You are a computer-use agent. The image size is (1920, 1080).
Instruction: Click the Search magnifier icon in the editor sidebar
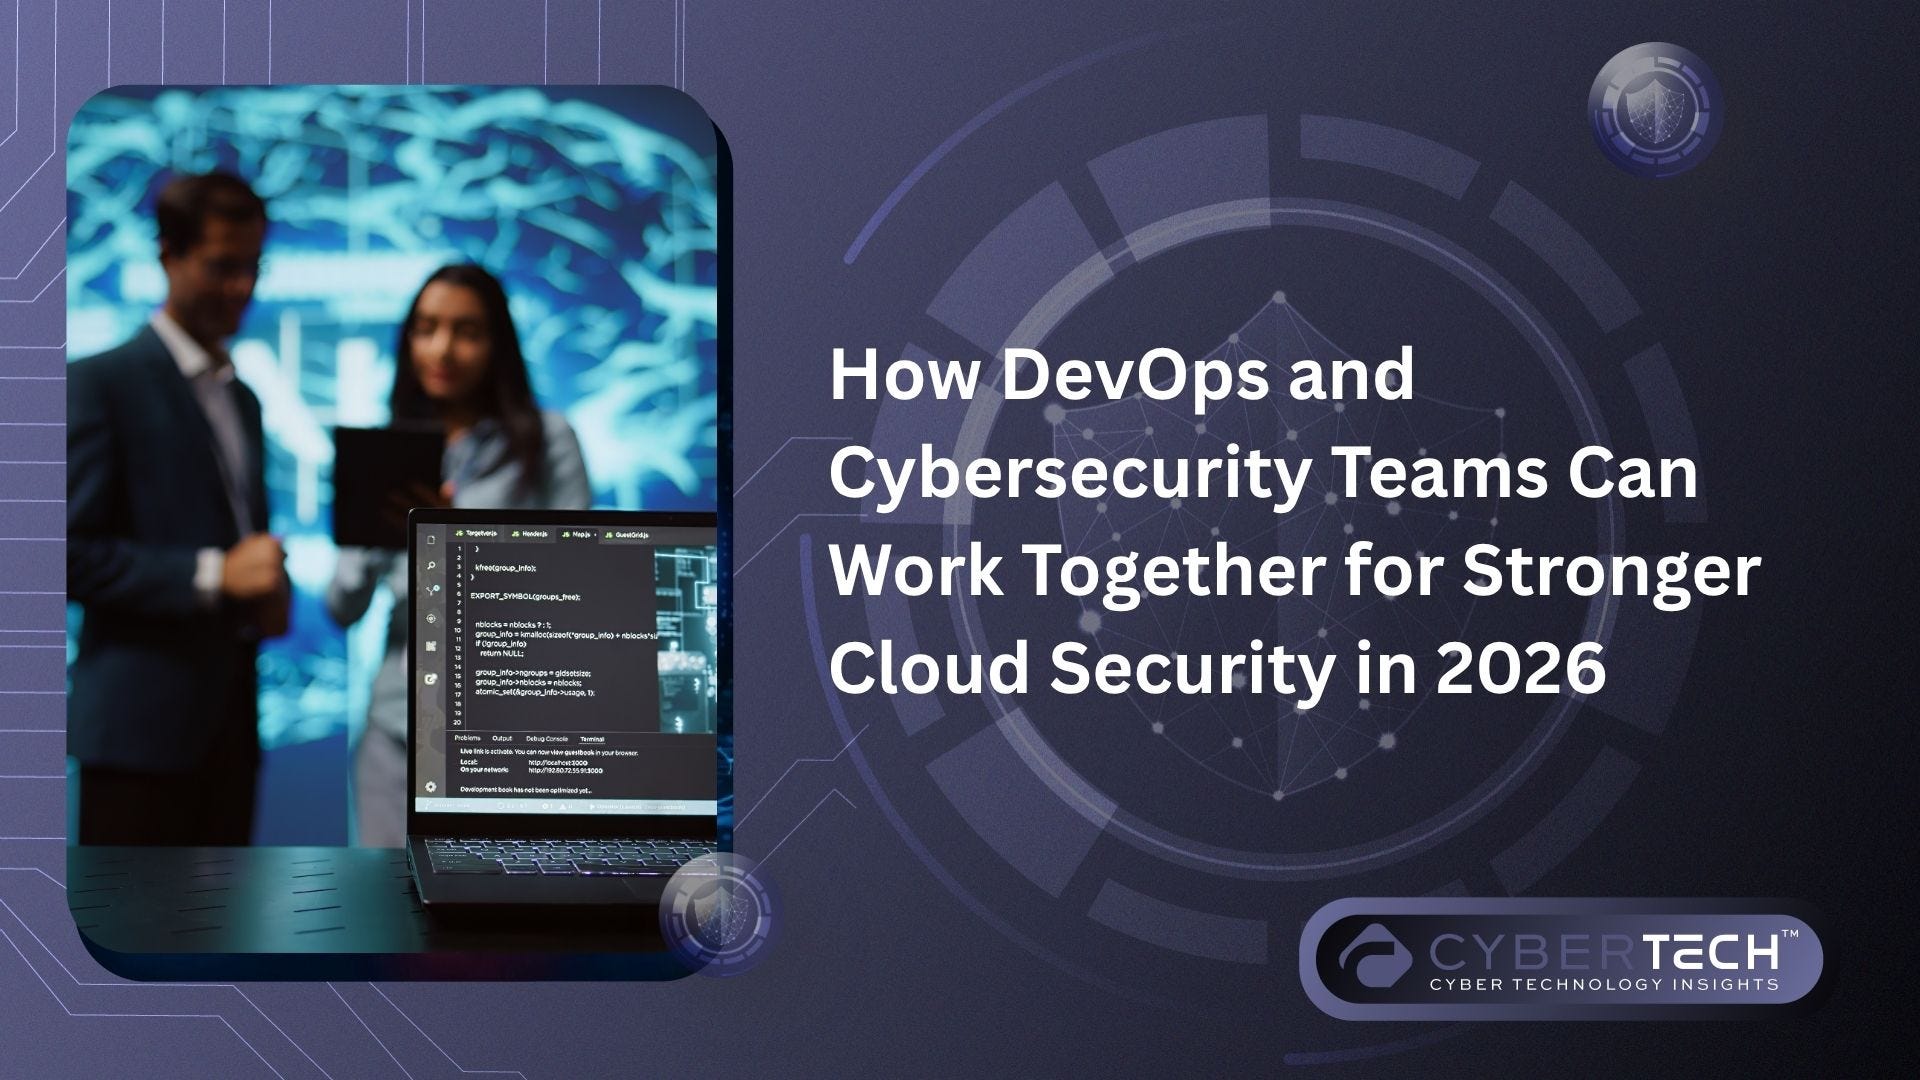[x=431, y=566]
